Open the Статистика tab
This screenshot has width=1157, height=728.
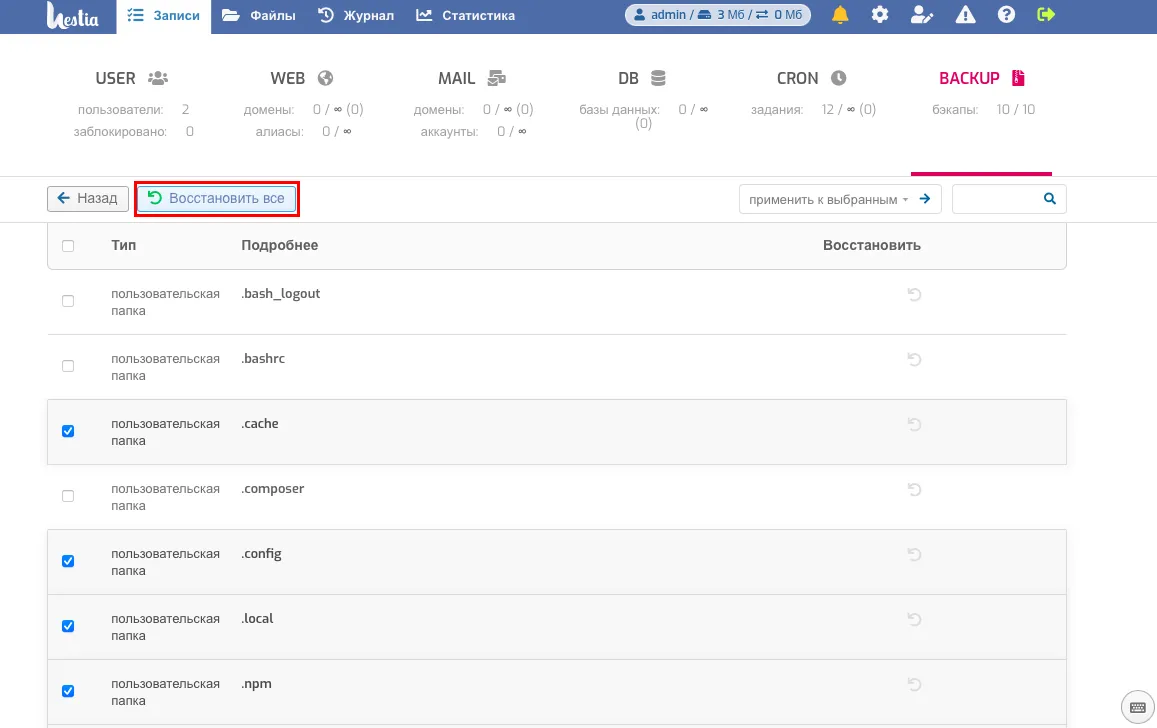point(465,15)
